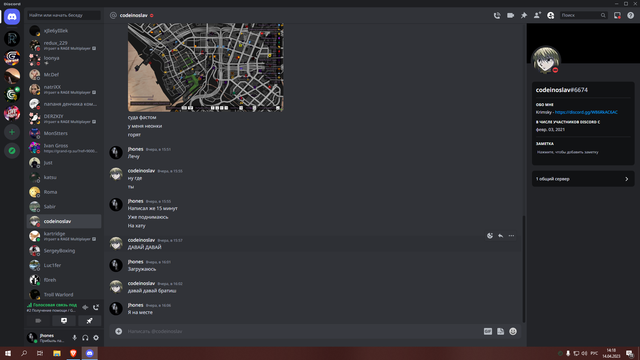This screenshot has height=360, width=640.
Task: Open the conversation with Luc1fer
Action: 64,265
